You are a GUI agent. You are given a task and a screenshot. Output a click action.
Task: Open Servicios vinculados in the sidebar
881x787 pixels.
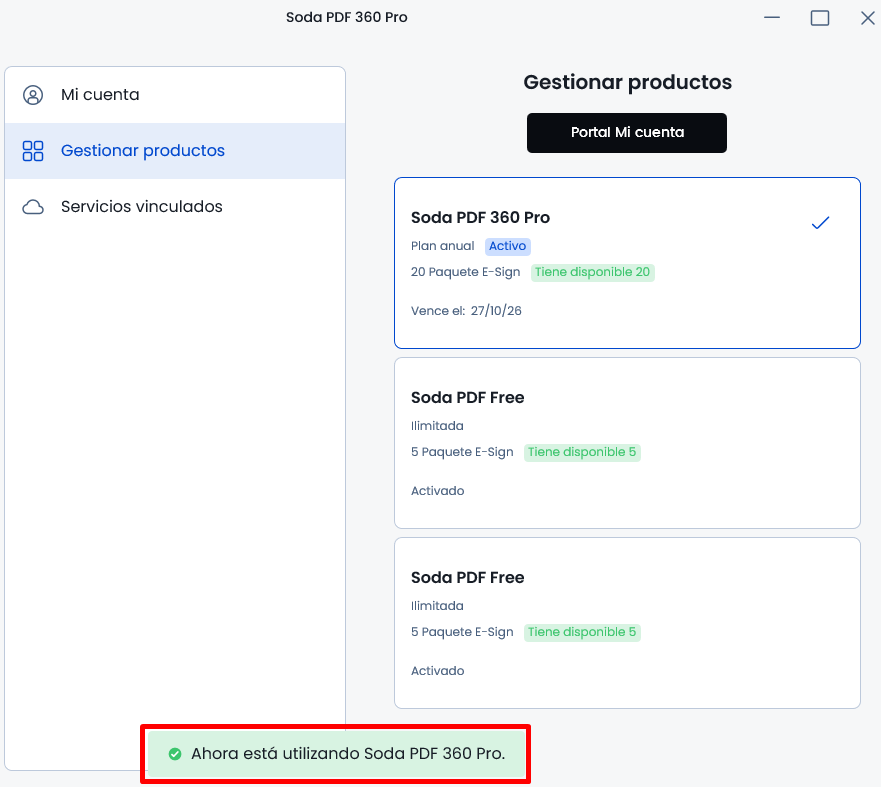[x=175, y=207]
